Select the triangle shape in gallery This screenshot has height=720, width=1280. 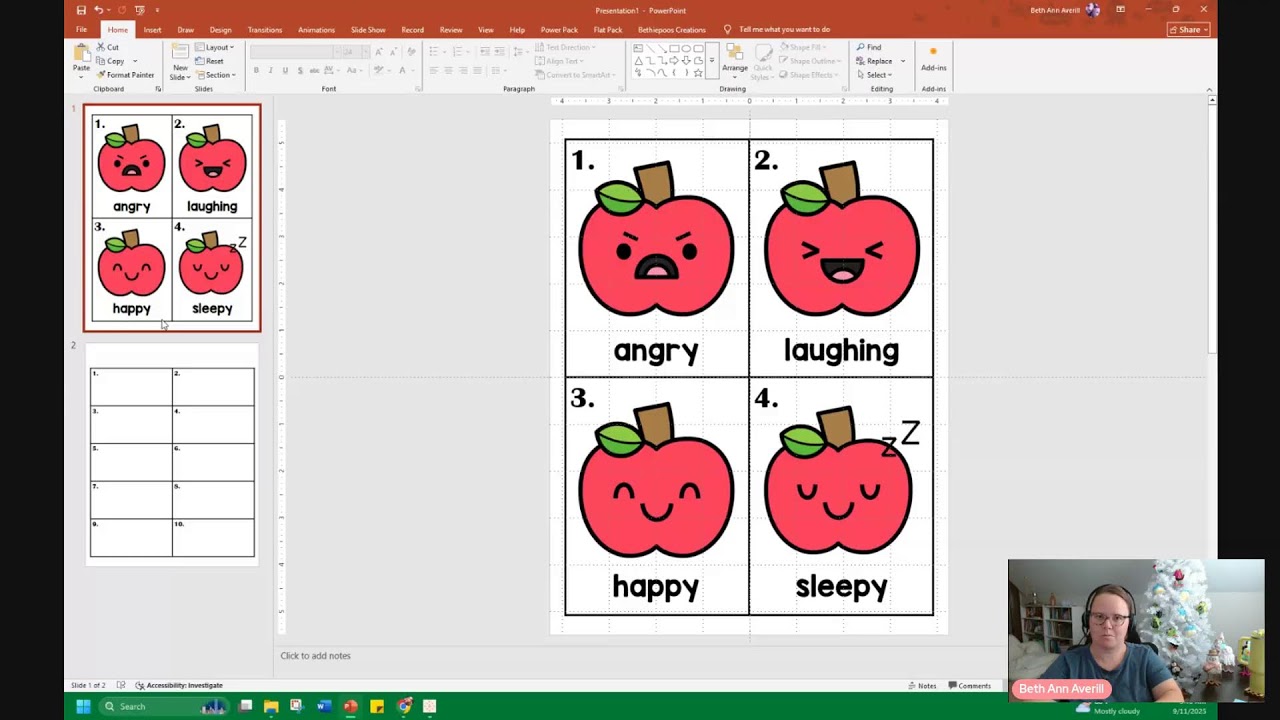coord(638,60)
